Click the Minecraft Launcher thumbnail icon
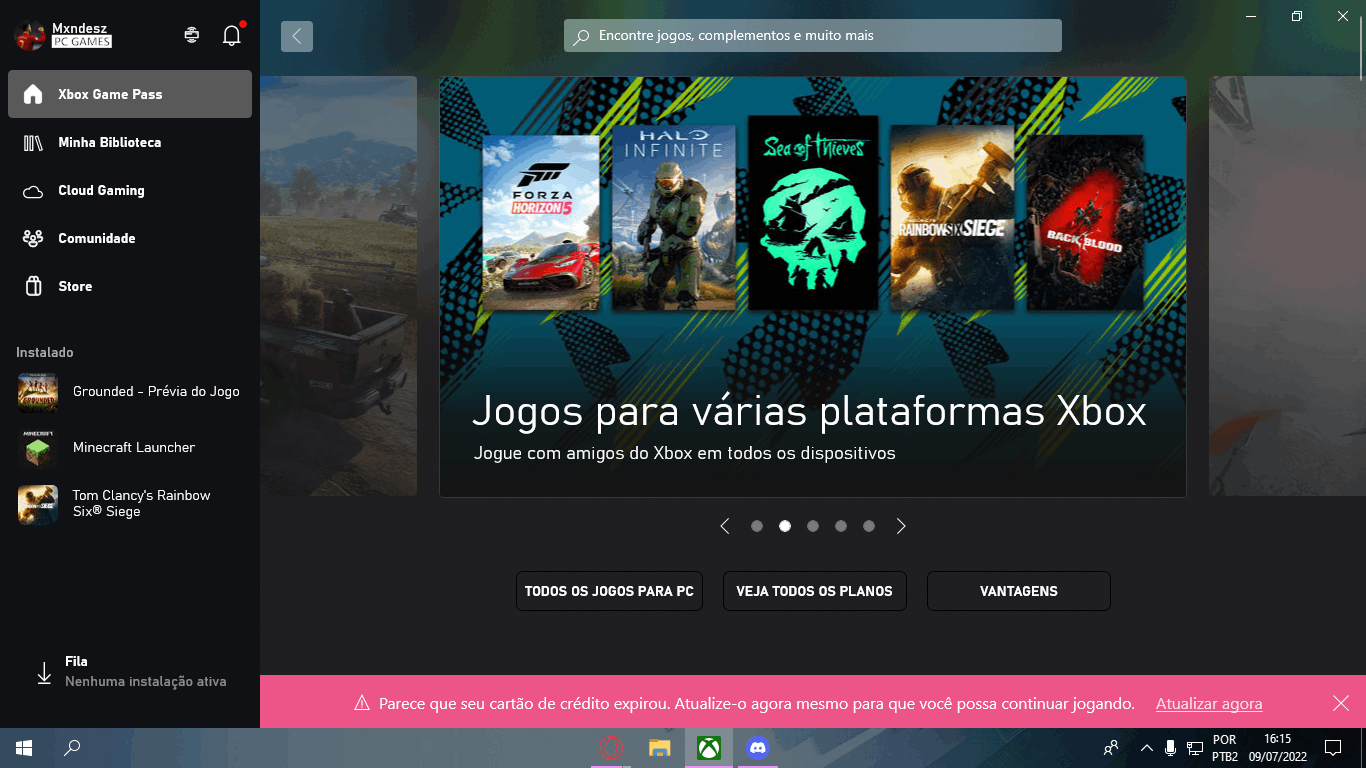Viewport: 1366px width, 768px height. click(x=38, y=448)
